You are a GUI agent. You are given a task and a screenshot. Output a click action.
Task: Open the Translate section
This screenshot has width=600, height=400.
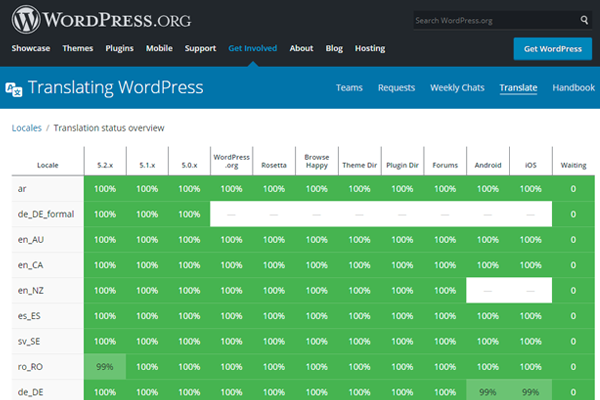(x=518, y=88)
